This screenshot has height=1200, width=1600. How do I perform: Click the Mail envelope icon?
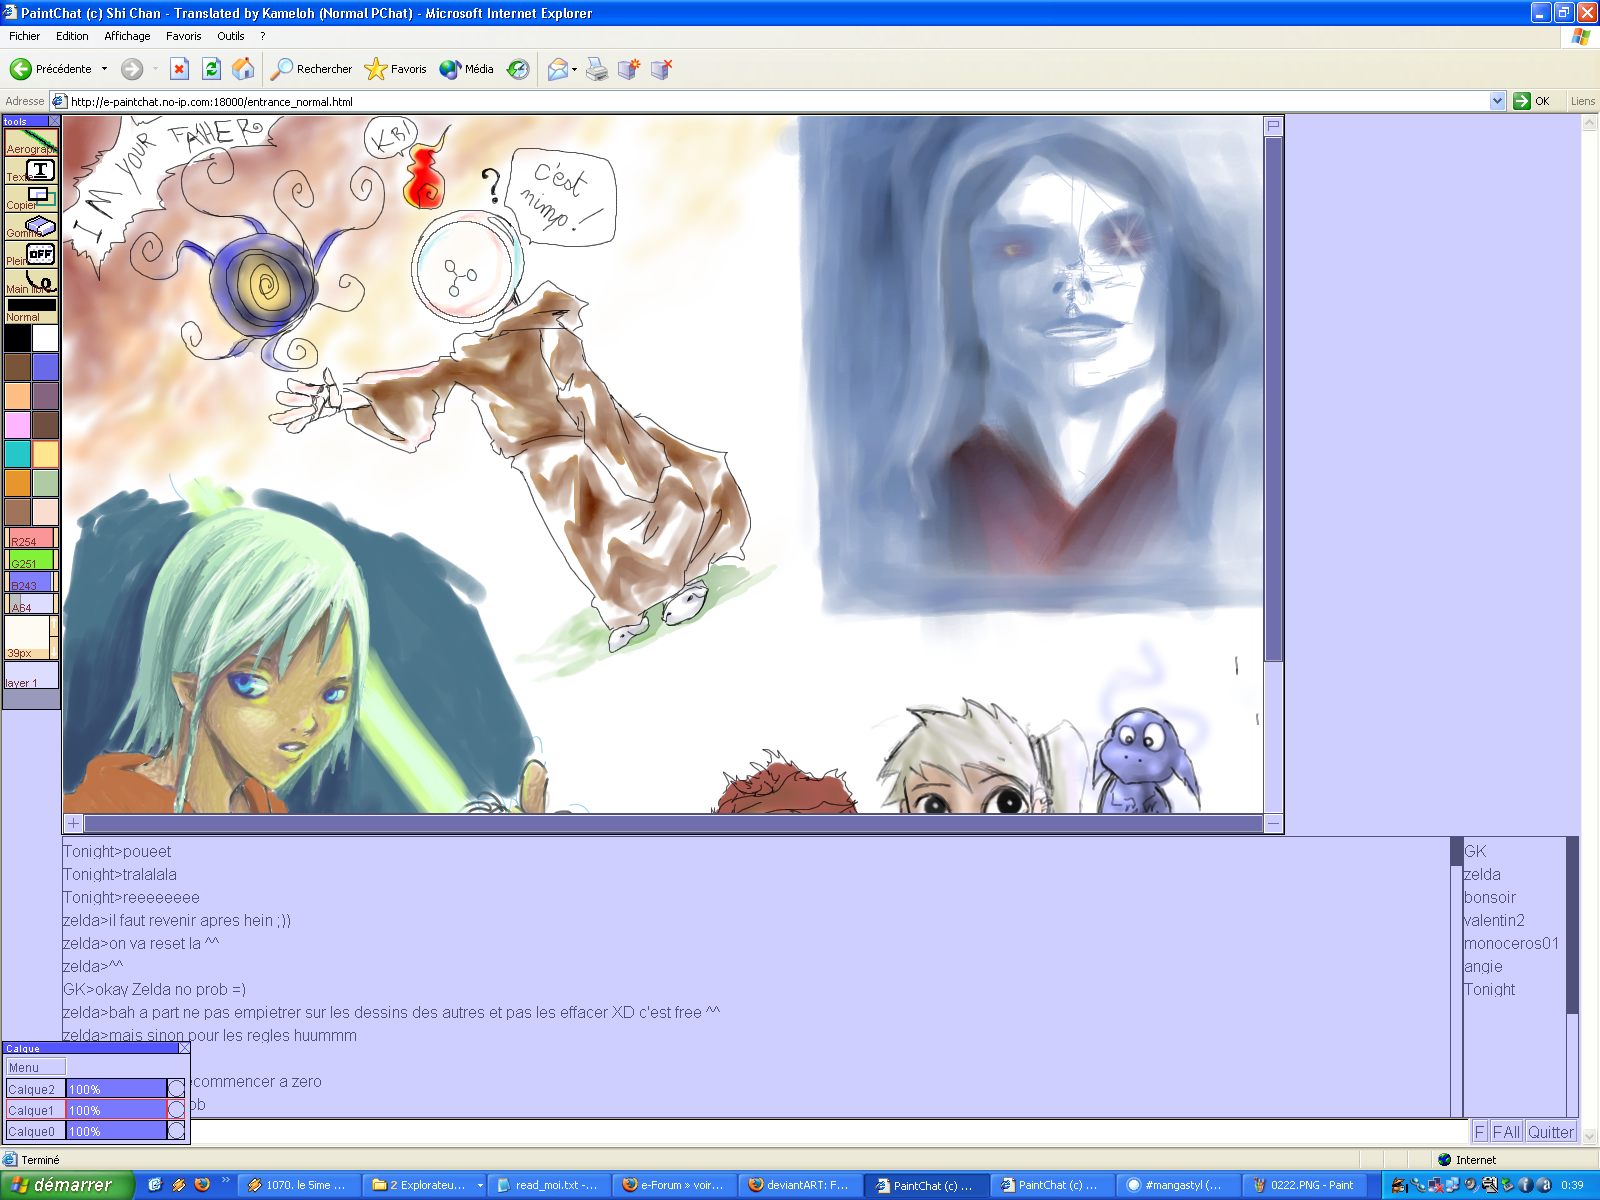pos(558,69)
